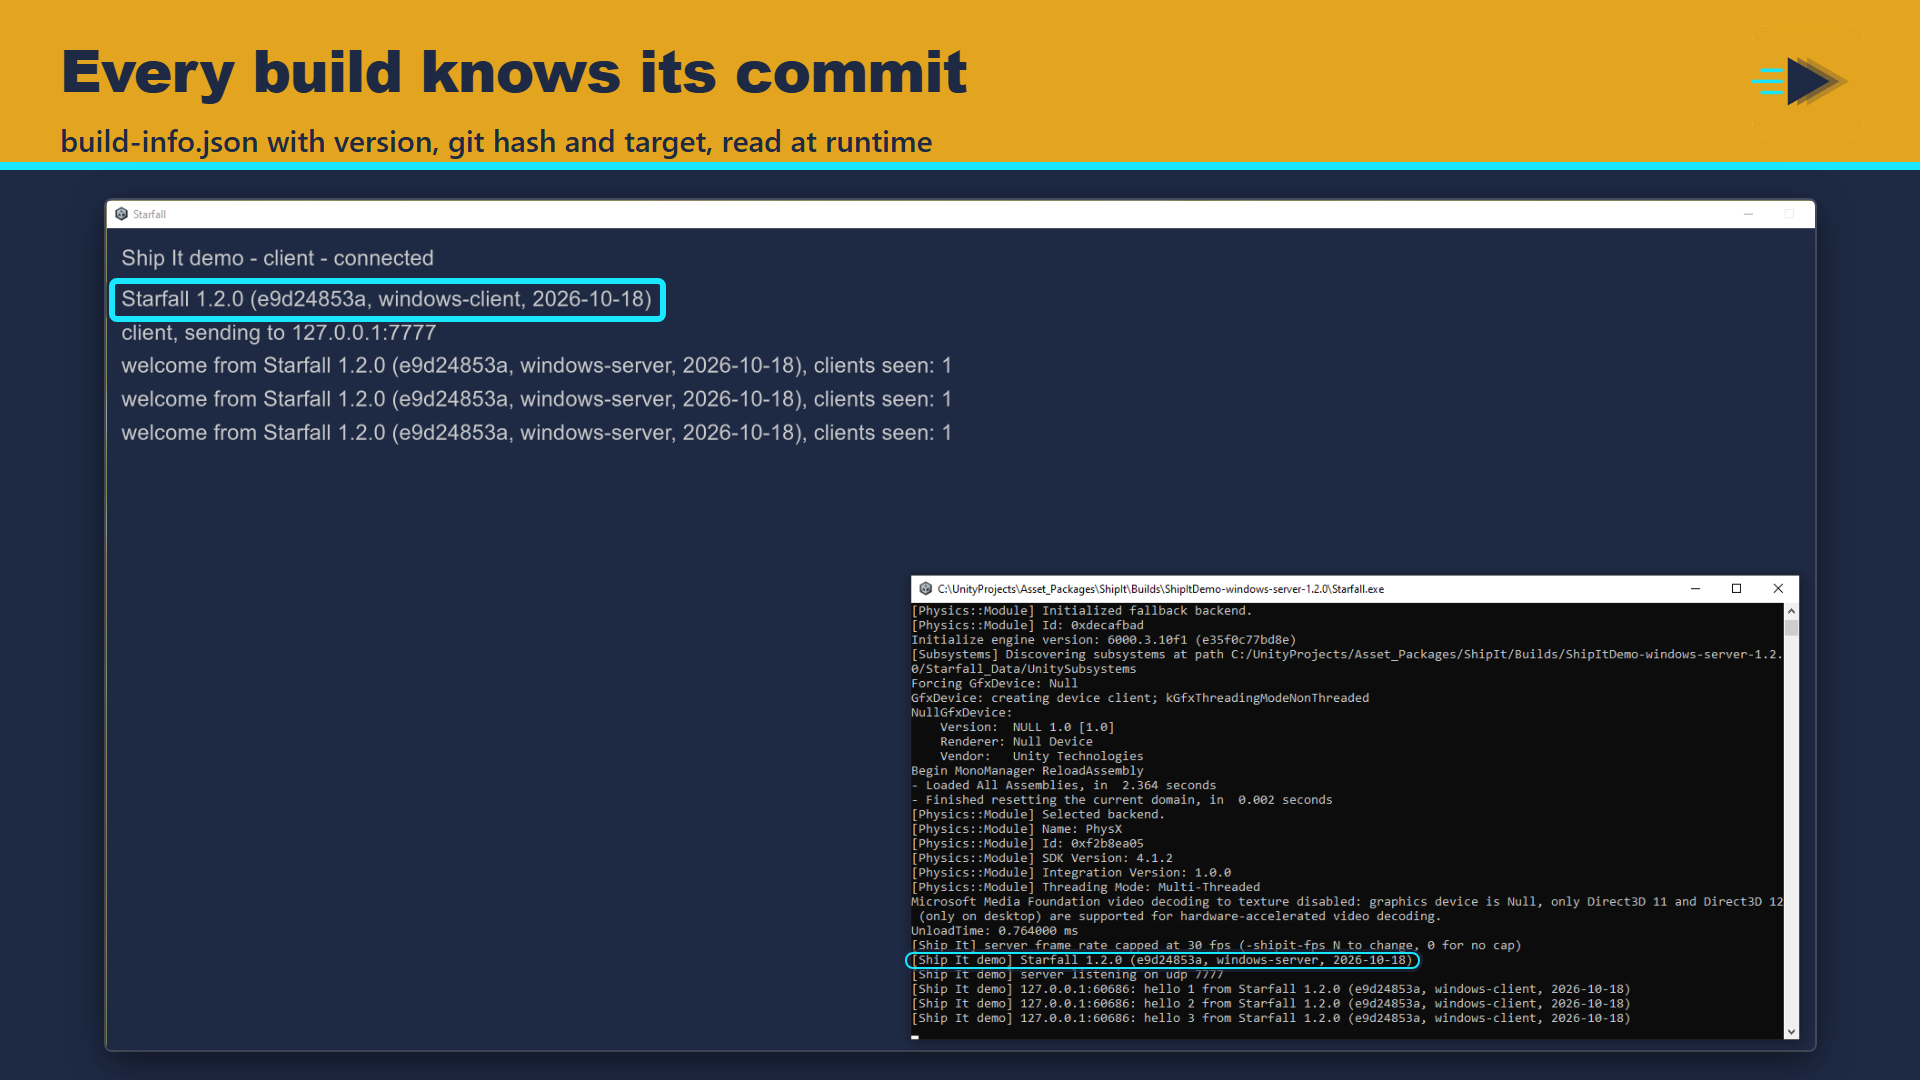1920x1080 pixels.
Task: Click 'Threading Mode: Multi-Threaded' console line
Action: click(1085, 887)
